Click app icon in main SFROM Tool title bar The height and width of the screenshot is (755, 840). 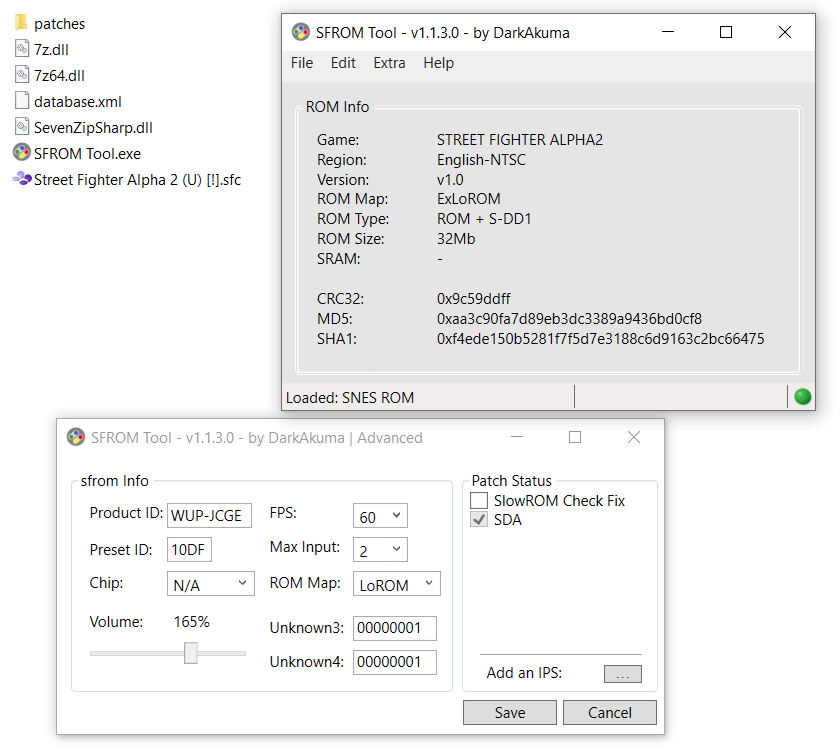click(301, 32)
